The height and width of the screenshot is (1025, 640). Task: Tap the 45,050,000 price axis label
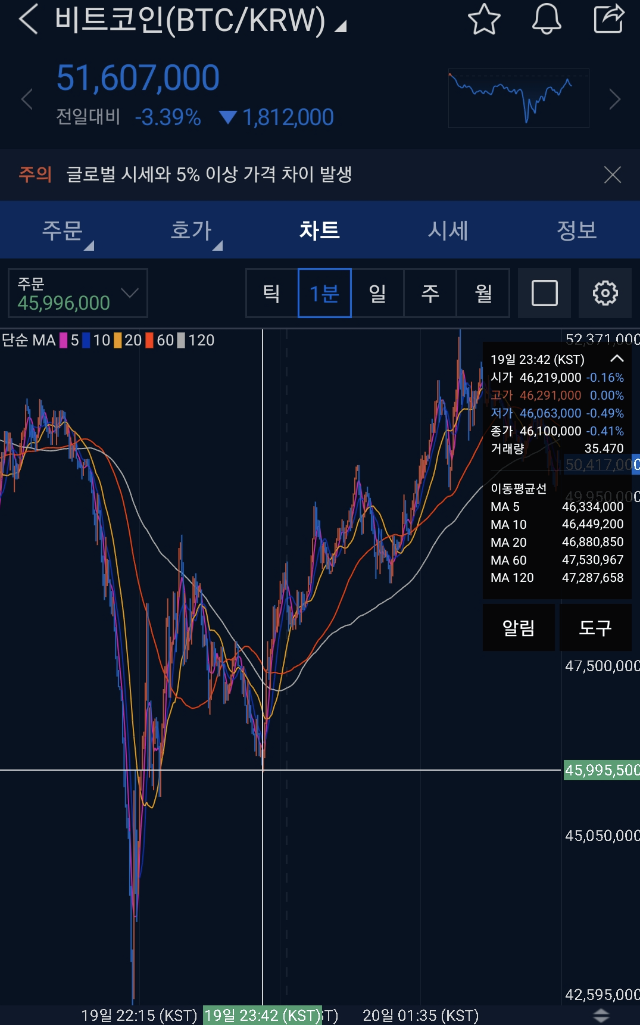601,836
